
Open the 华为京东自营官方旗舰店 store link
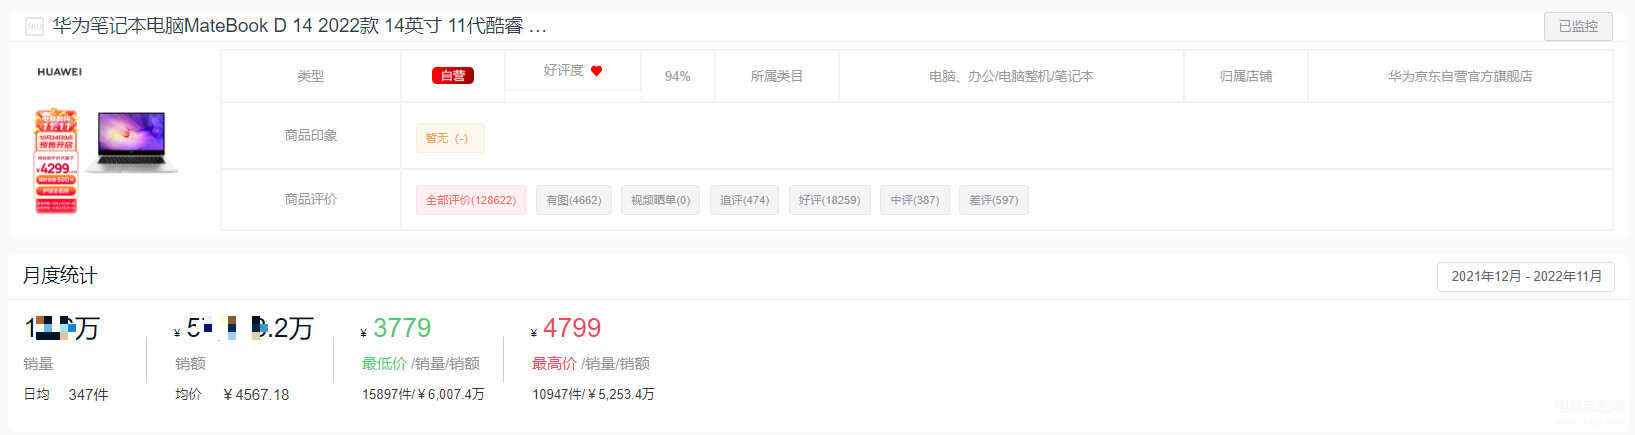pyautogui.click(x=1460, y=76)
